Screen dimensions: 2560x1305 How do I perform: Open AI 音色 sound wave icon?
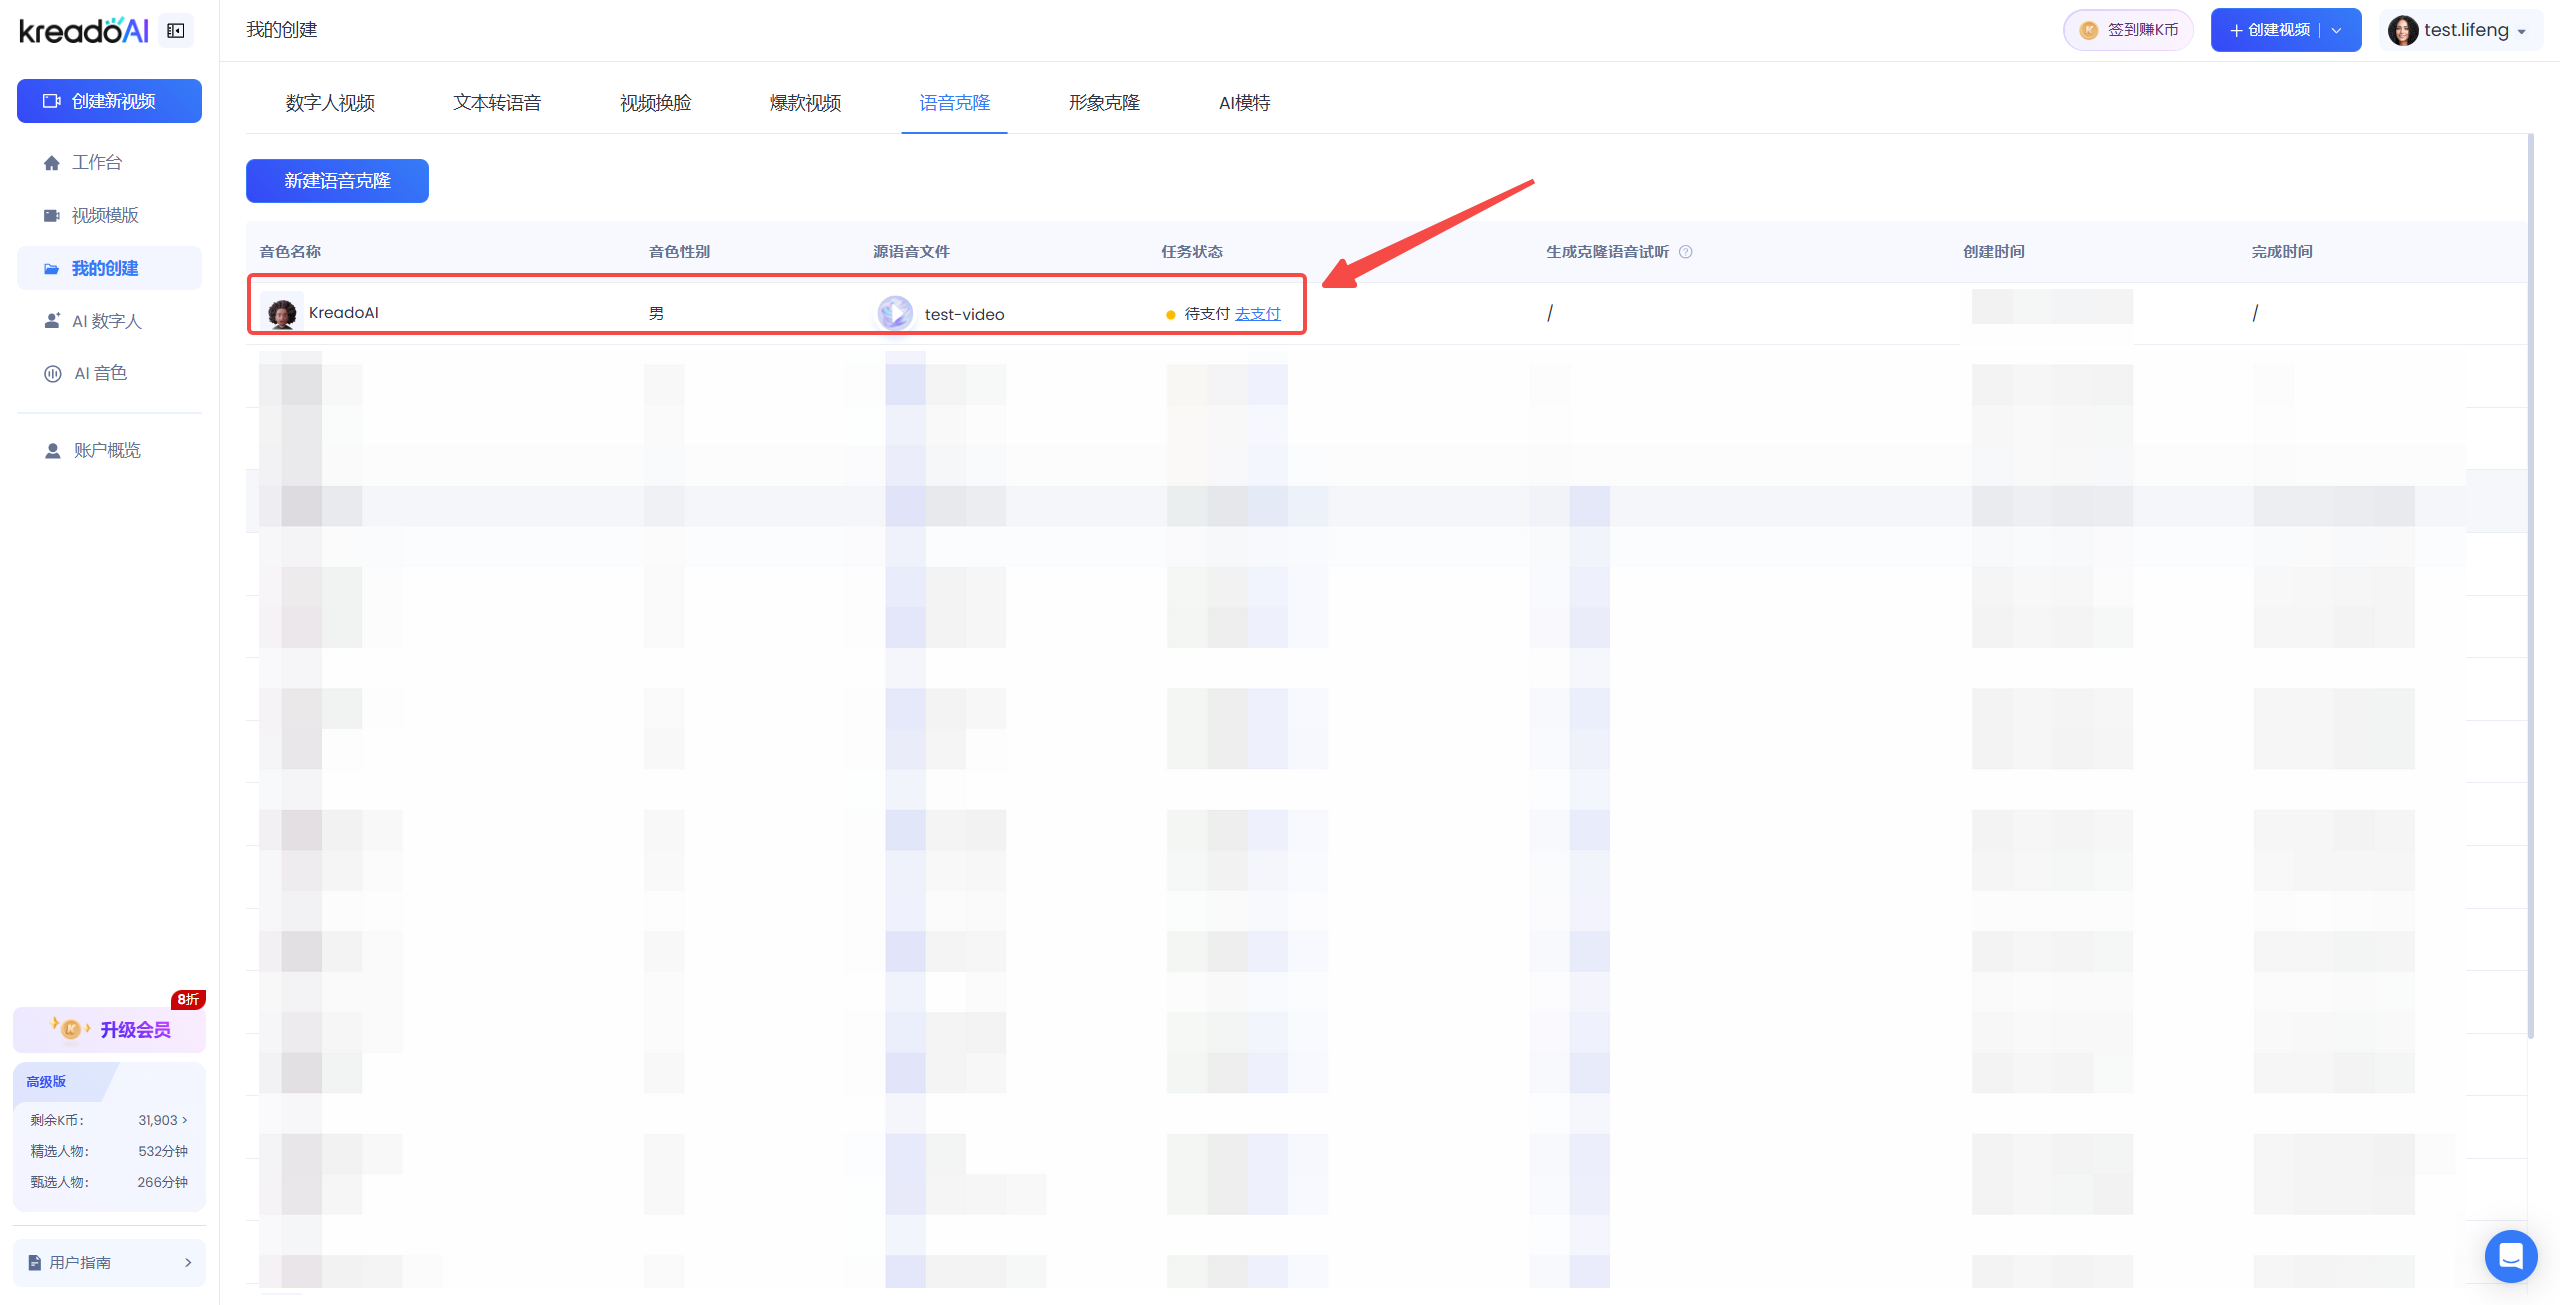52,374
